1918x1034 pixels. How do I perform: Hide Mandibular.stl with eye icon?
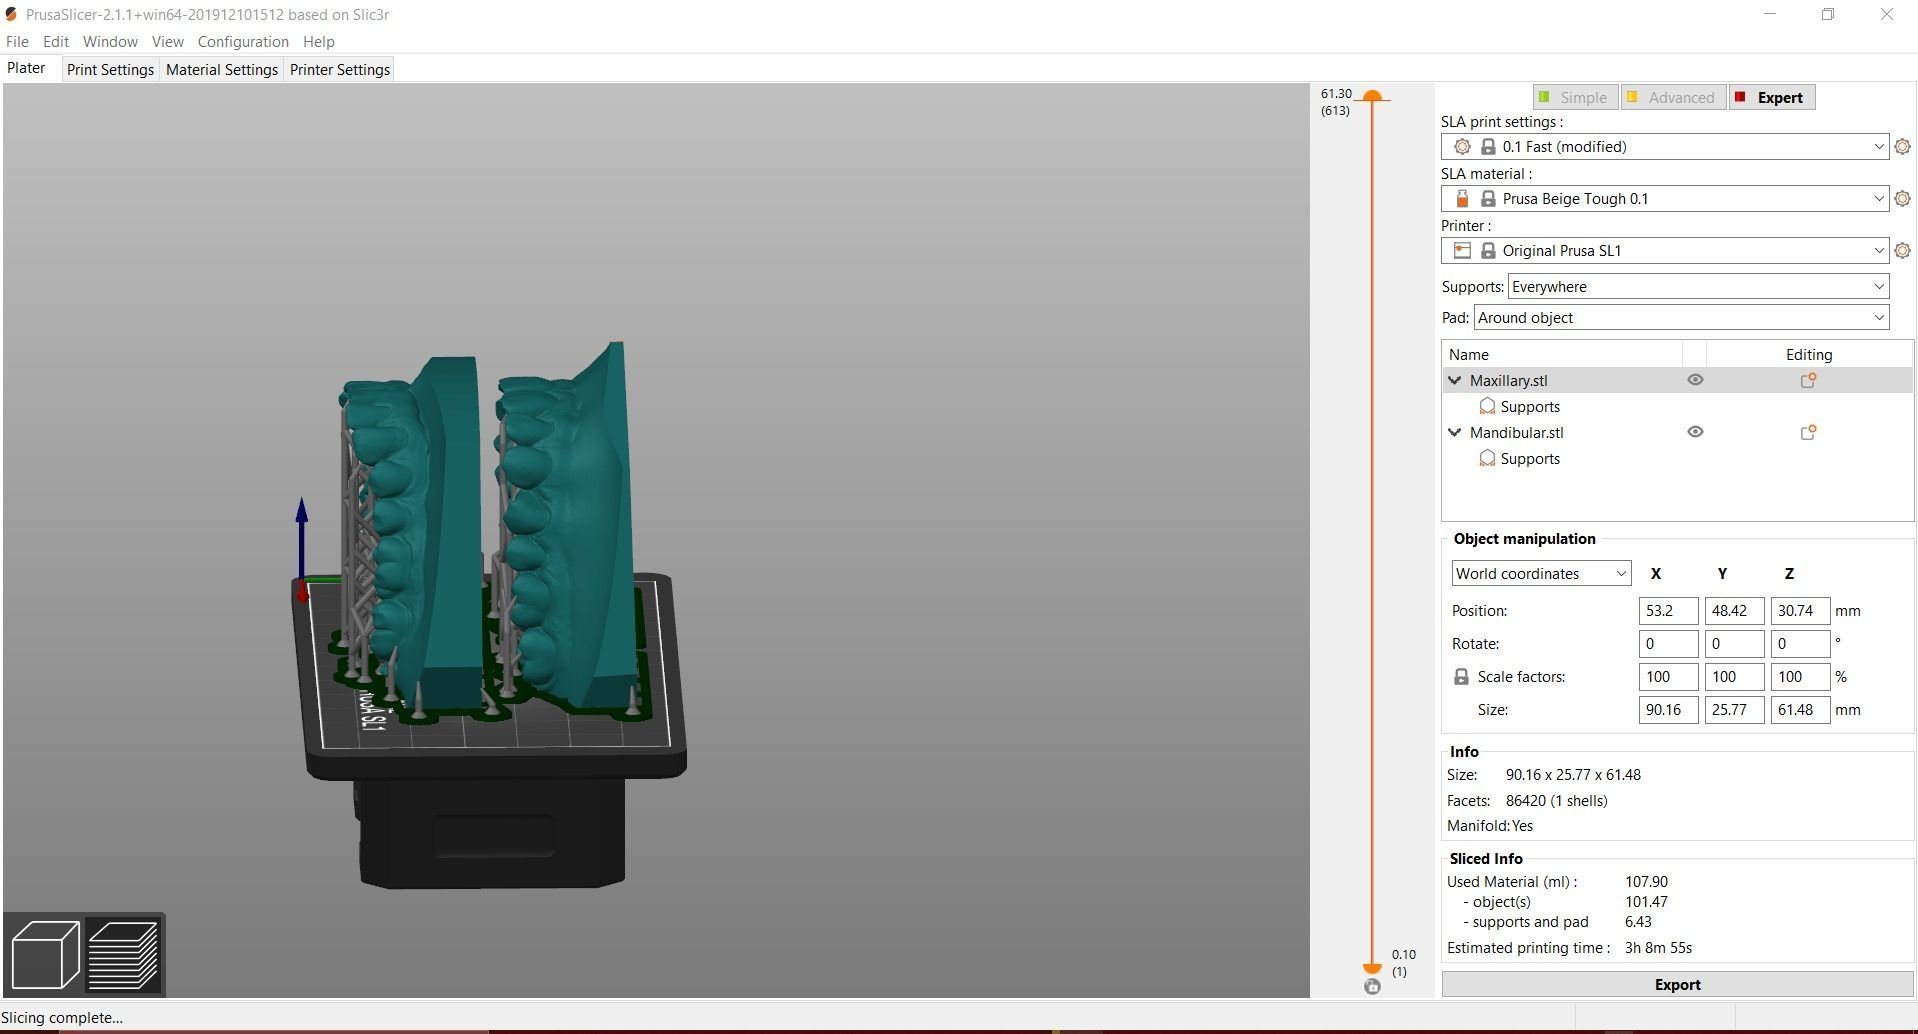1695,432
